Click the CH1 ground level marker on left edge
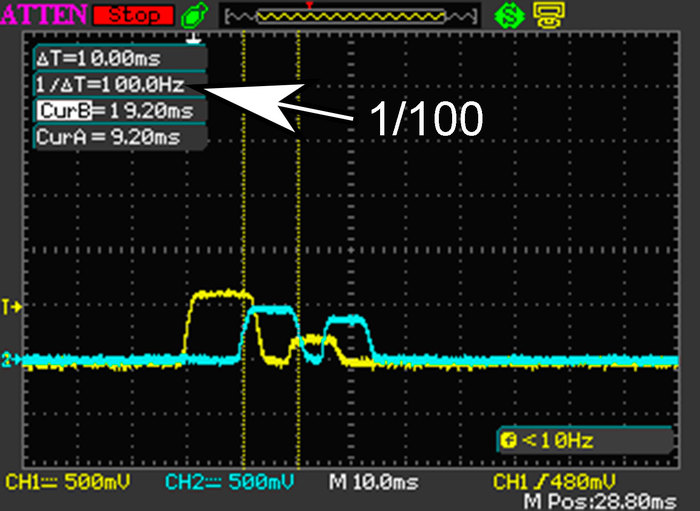700x511 pixels. (x=12, y=305)
